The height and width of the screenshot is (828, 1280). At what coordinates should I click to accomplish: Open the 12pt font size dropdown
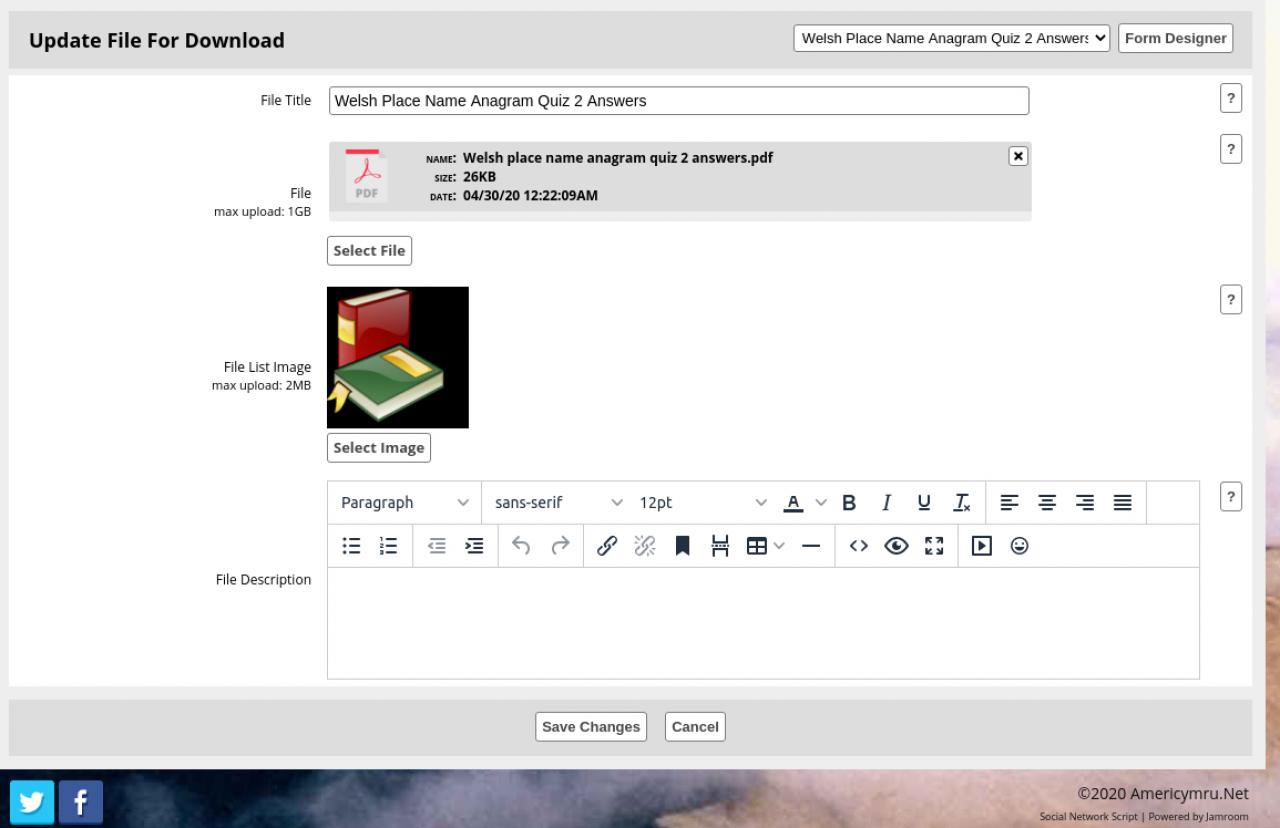[x=703, y=503]
